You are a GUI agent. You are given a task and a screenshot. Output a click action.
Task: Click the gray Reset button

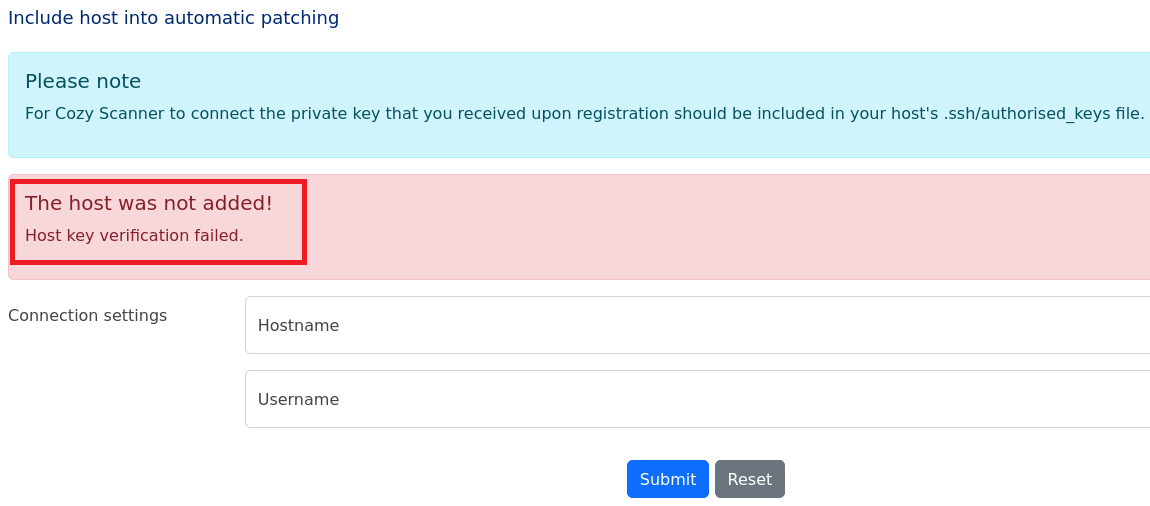coord(749,479)
